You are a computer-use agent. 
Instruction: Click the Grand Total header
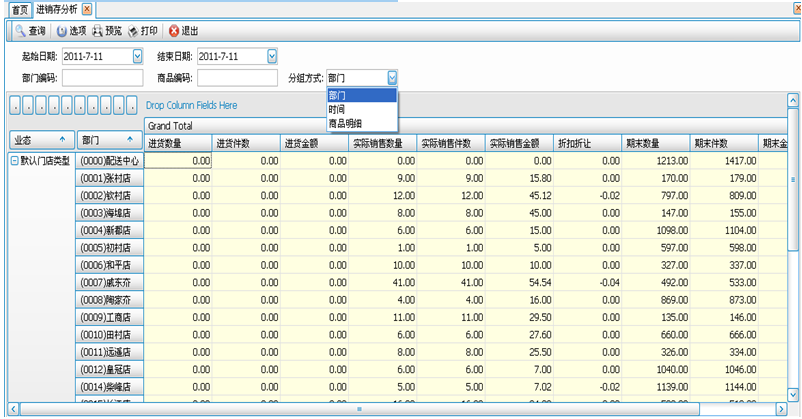click(465, 126)
